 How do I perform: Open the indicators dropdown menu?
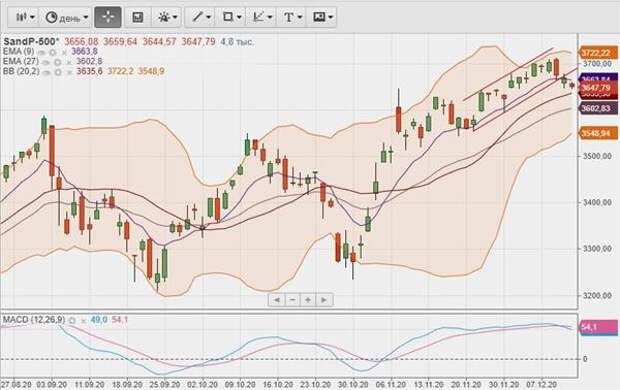pos(167,17)
